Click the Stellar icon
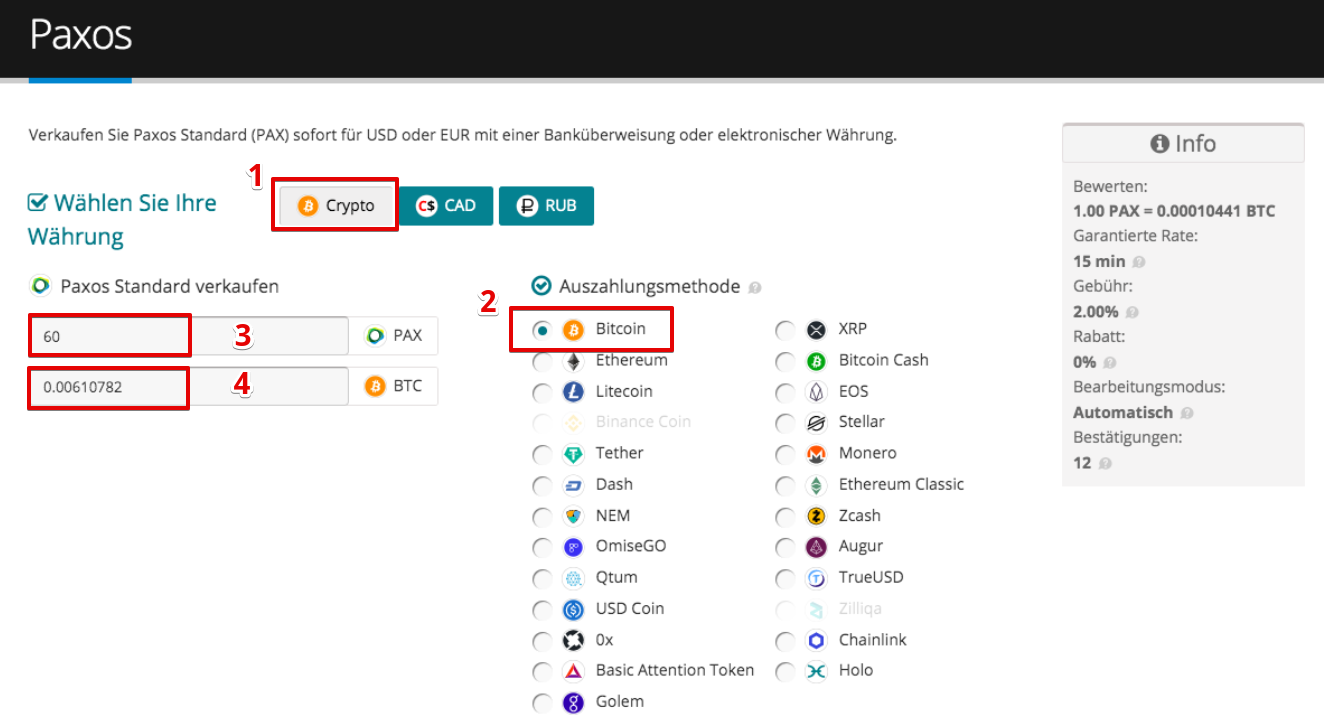 pyautogui.click(x=816, y=423)
